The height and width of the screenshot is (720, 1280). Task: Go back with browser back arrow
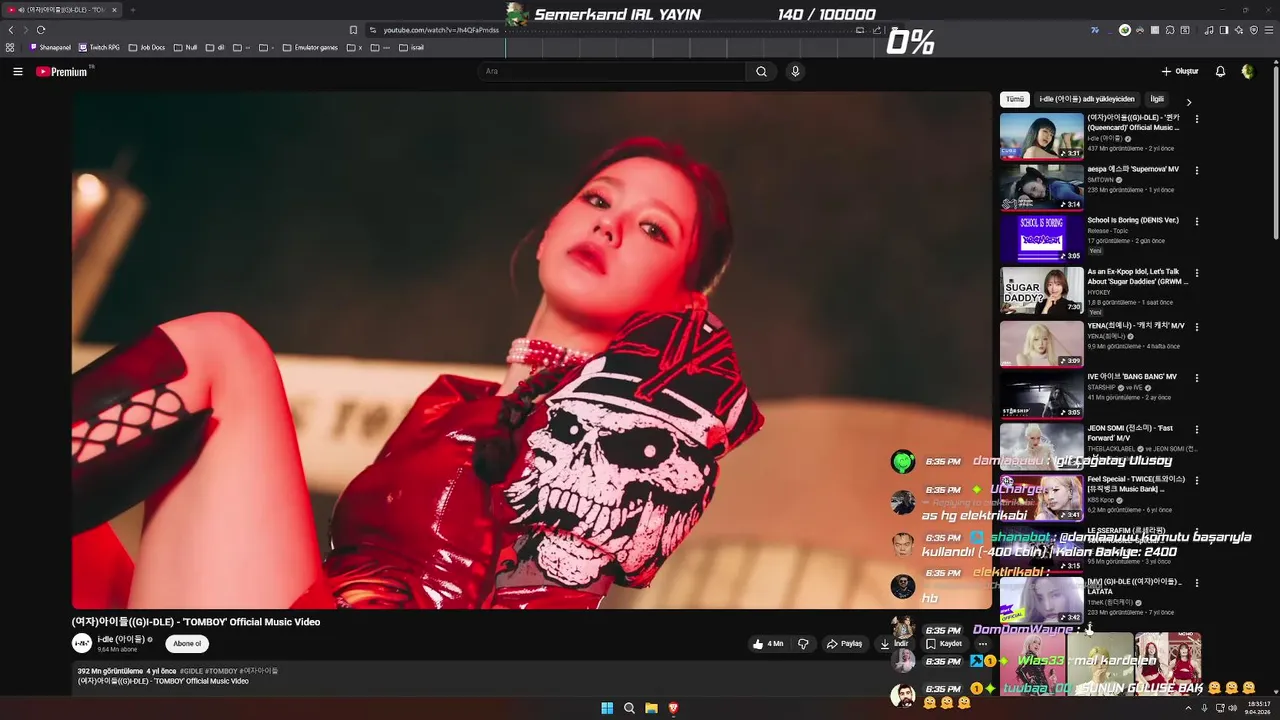(x=11, y=30)
